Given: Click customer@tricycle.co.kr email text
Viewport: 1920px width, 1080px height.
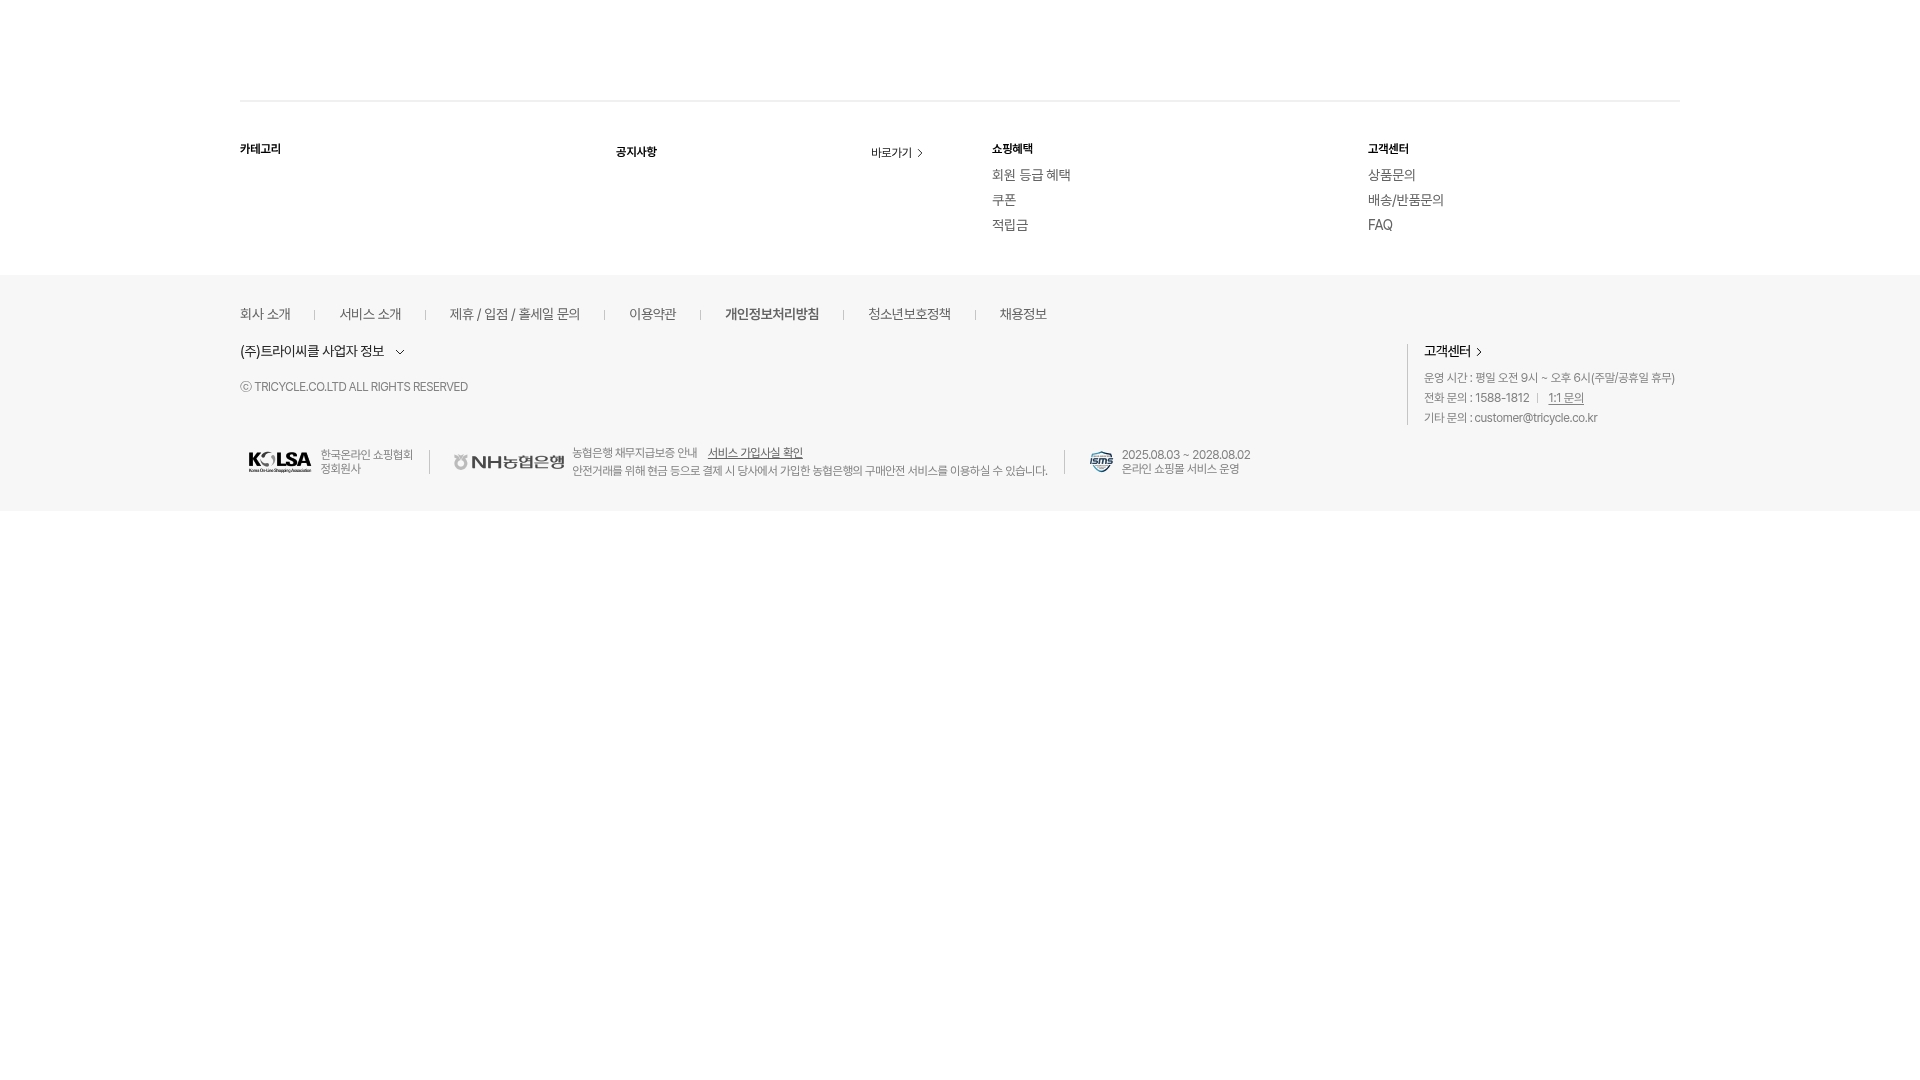Looking at the screenshot, I should click(1535, 418).
